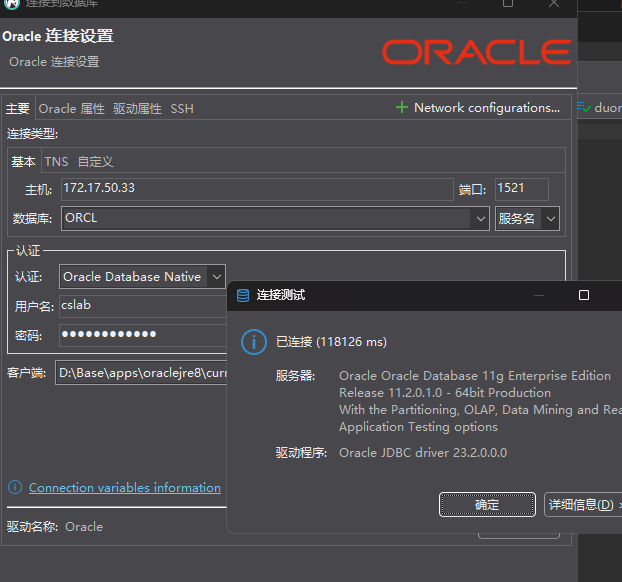Screen dimensions: 622x582
Task: Click the 客户端 path field
Action: [x=141, y=373]
